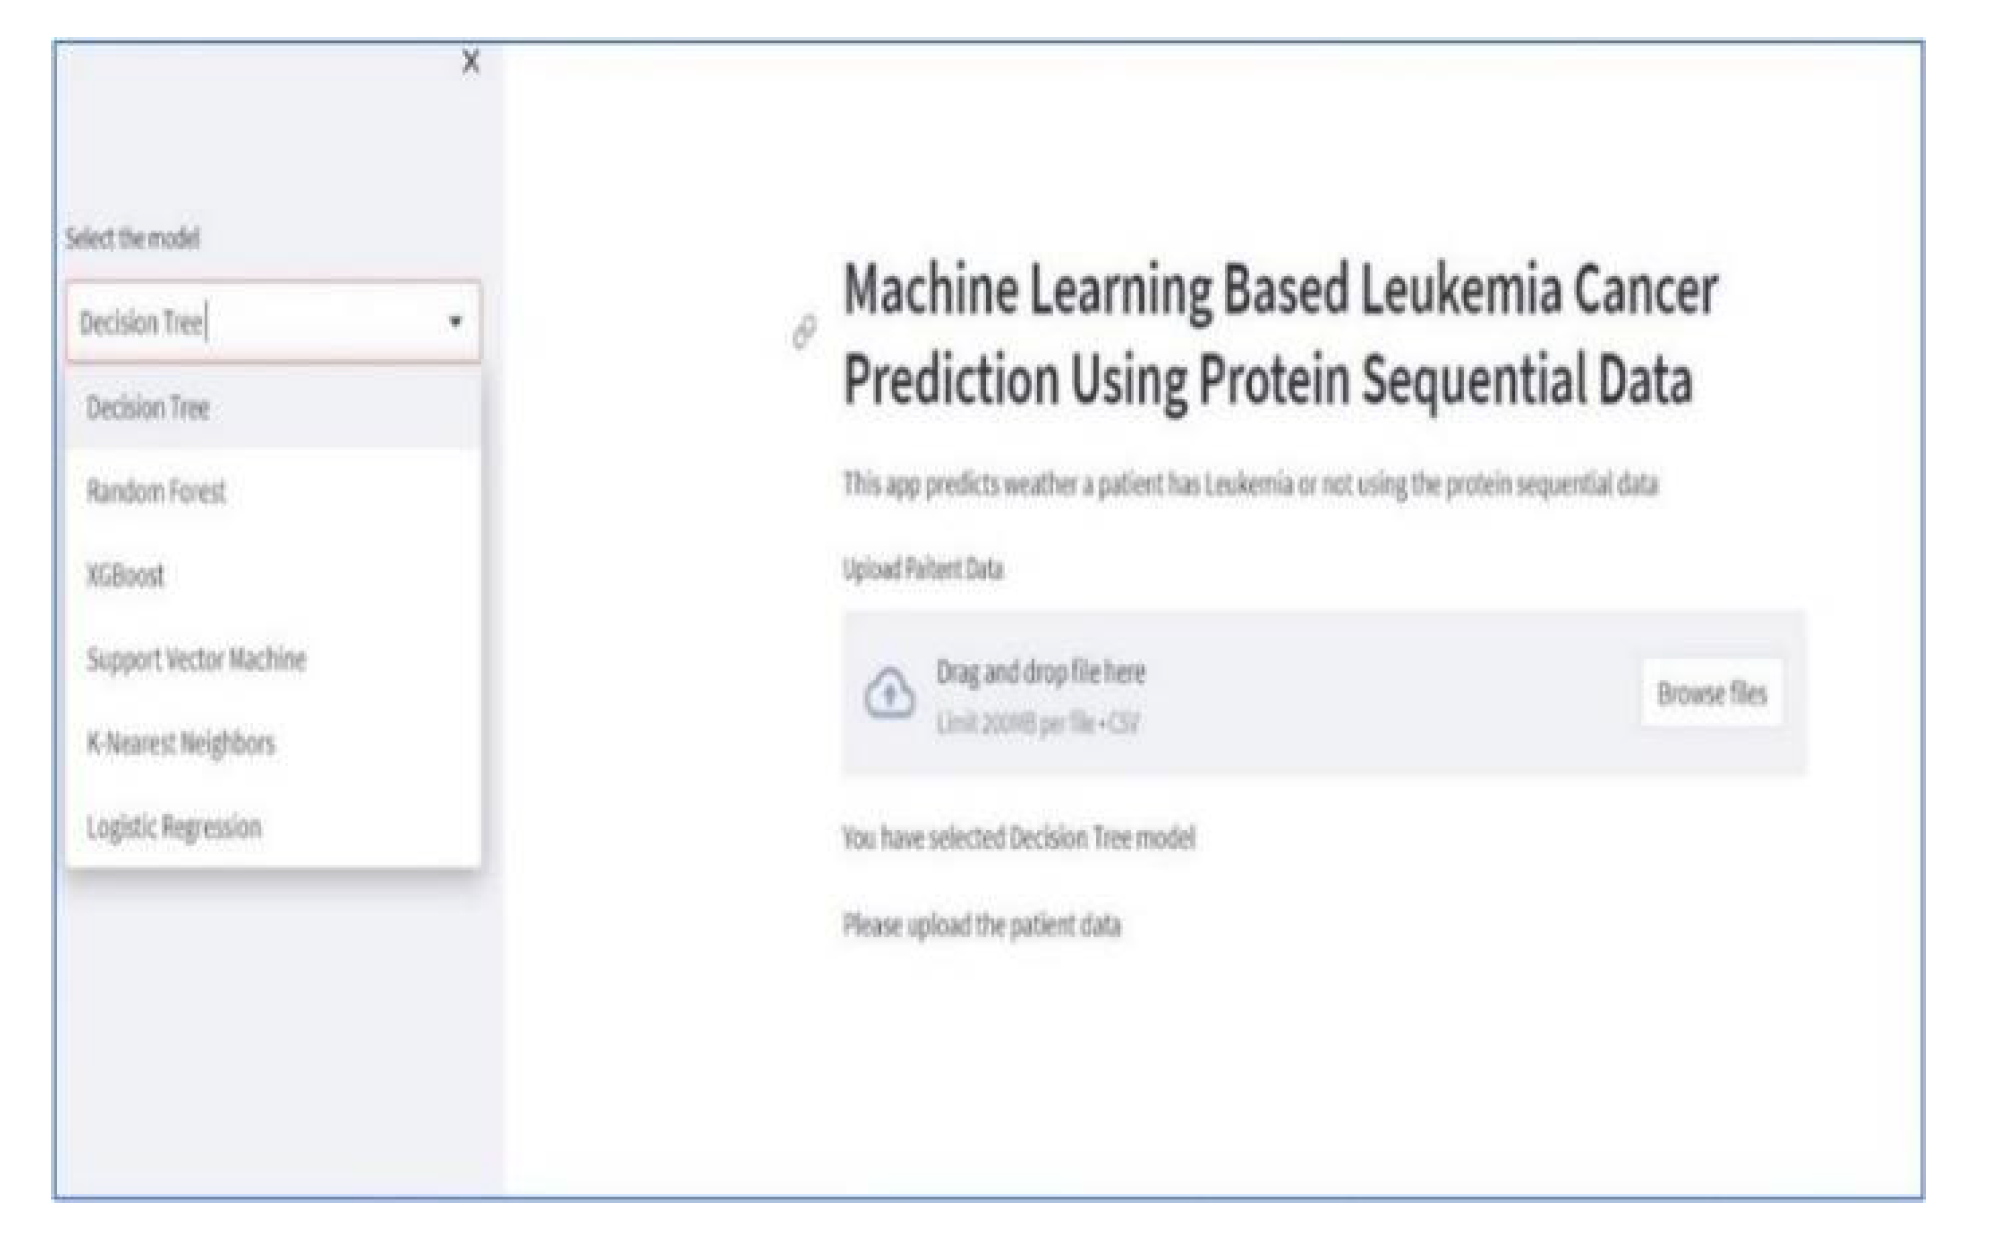This screenshot has height=1244, width=2003.
Task: Click the 'Select the model' label
Action: click(x=133, y=238)
